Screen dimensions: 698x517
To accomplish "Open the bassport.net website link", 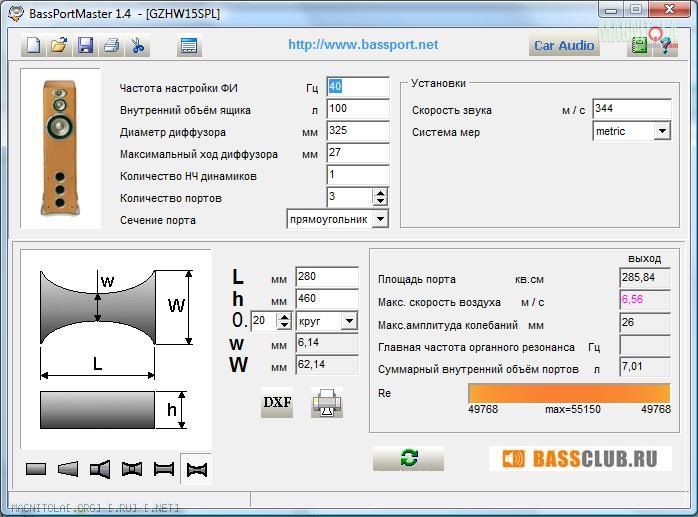I will pyautogui.click(x=363, y=45).
